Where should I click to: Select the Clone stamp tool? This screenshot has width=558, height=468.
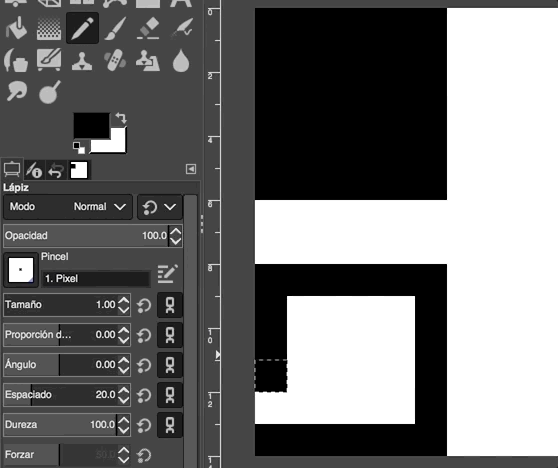(x=82, y=61)
